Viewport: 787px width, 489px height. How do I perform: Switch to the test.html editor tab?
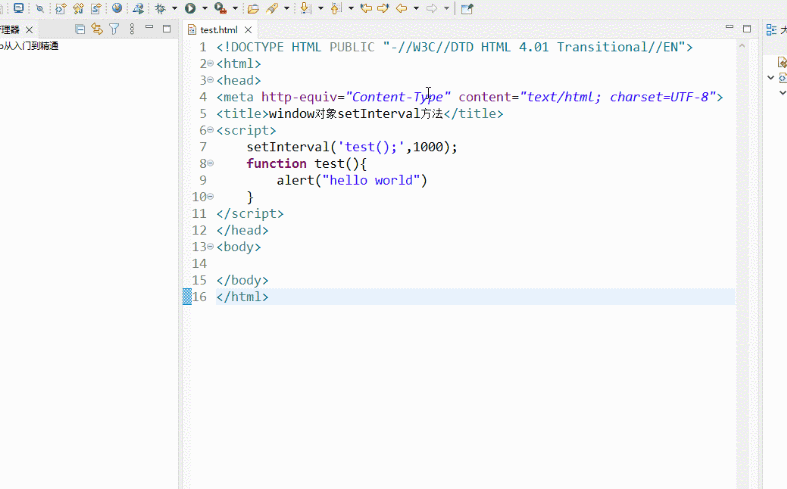(219, 30)
